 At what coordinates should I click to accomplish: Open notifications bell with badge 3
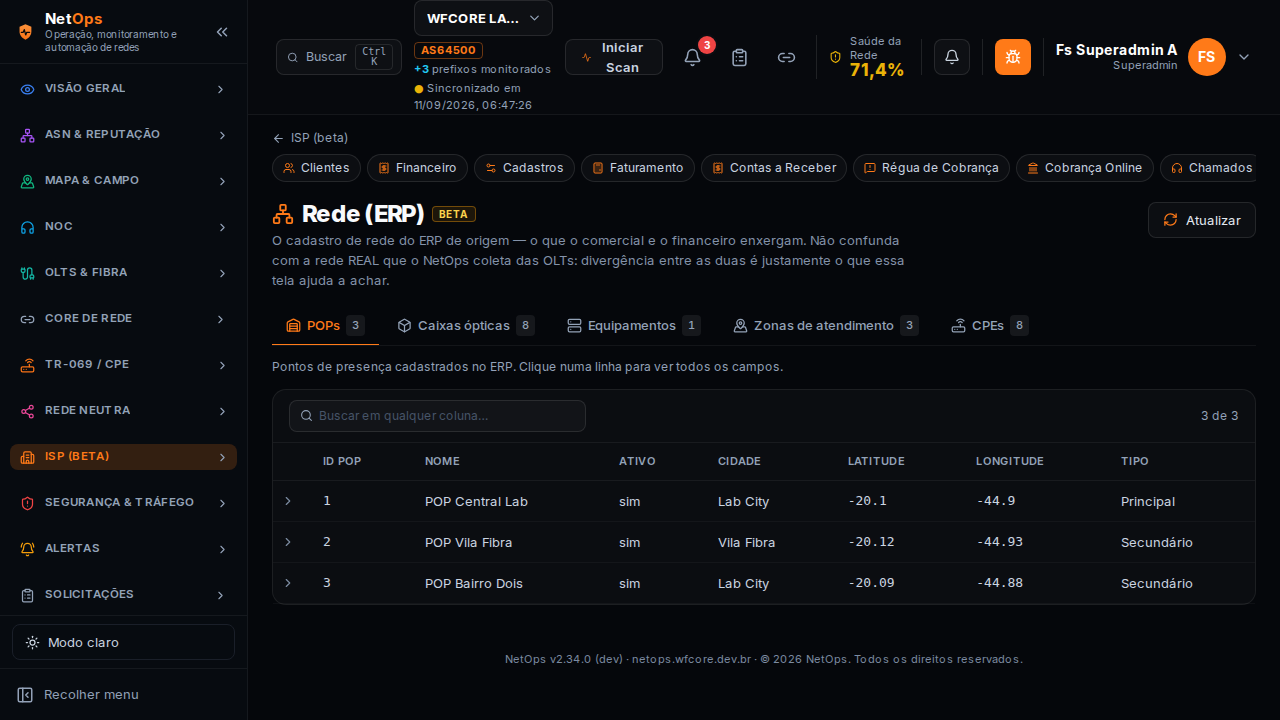point(692,57)
